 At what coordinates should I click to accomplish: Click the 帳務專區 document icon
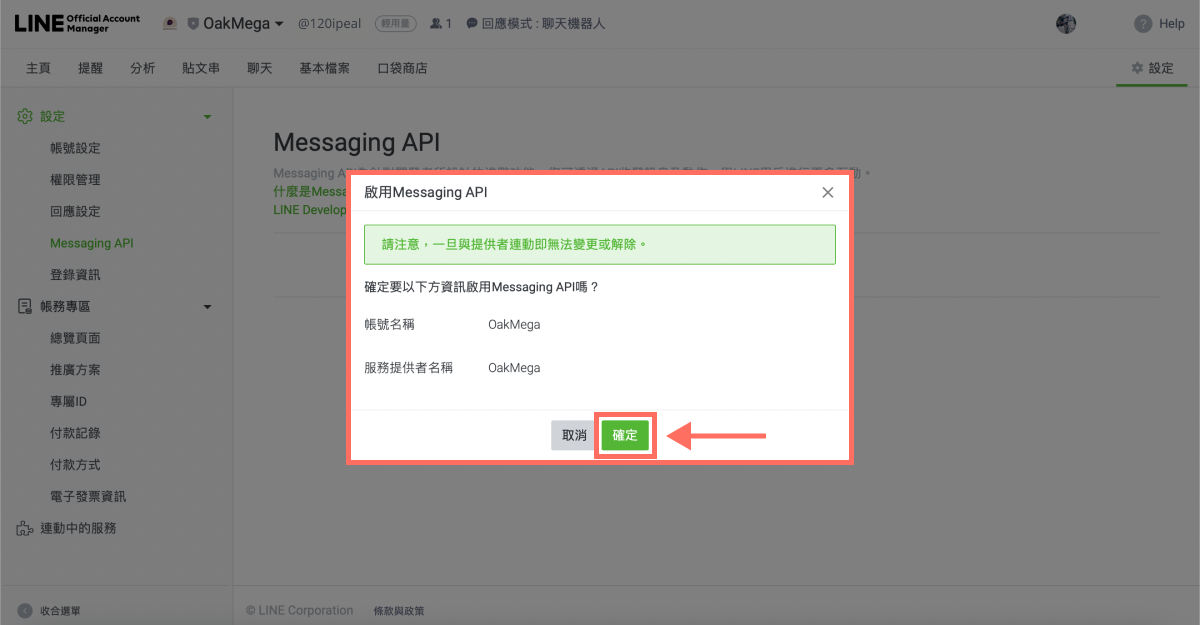(x=25, y=306)
